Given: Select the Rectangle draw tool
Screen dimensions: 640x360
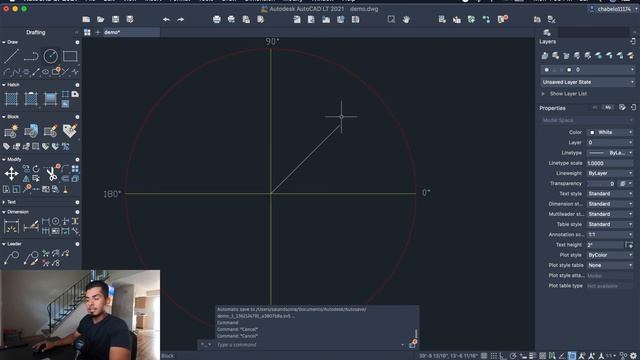Looking at the screenshot, I should [x=70, y=56].
